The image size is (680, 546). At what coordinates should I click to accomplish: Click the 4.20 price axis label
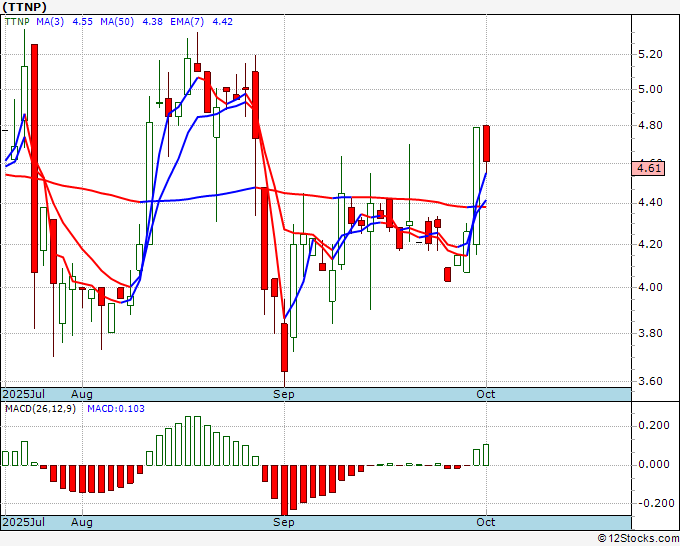coord(651,245)
